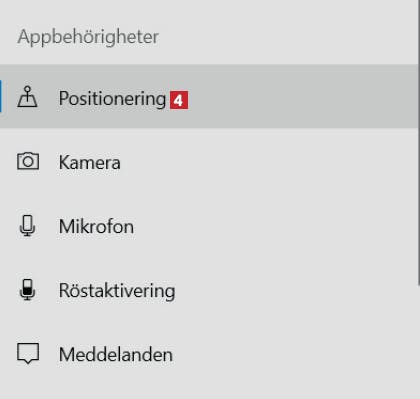This screenshot has width=420, height=399.
Task: Click the Positionering location pin icon
Action: click(x=27, y=97)
